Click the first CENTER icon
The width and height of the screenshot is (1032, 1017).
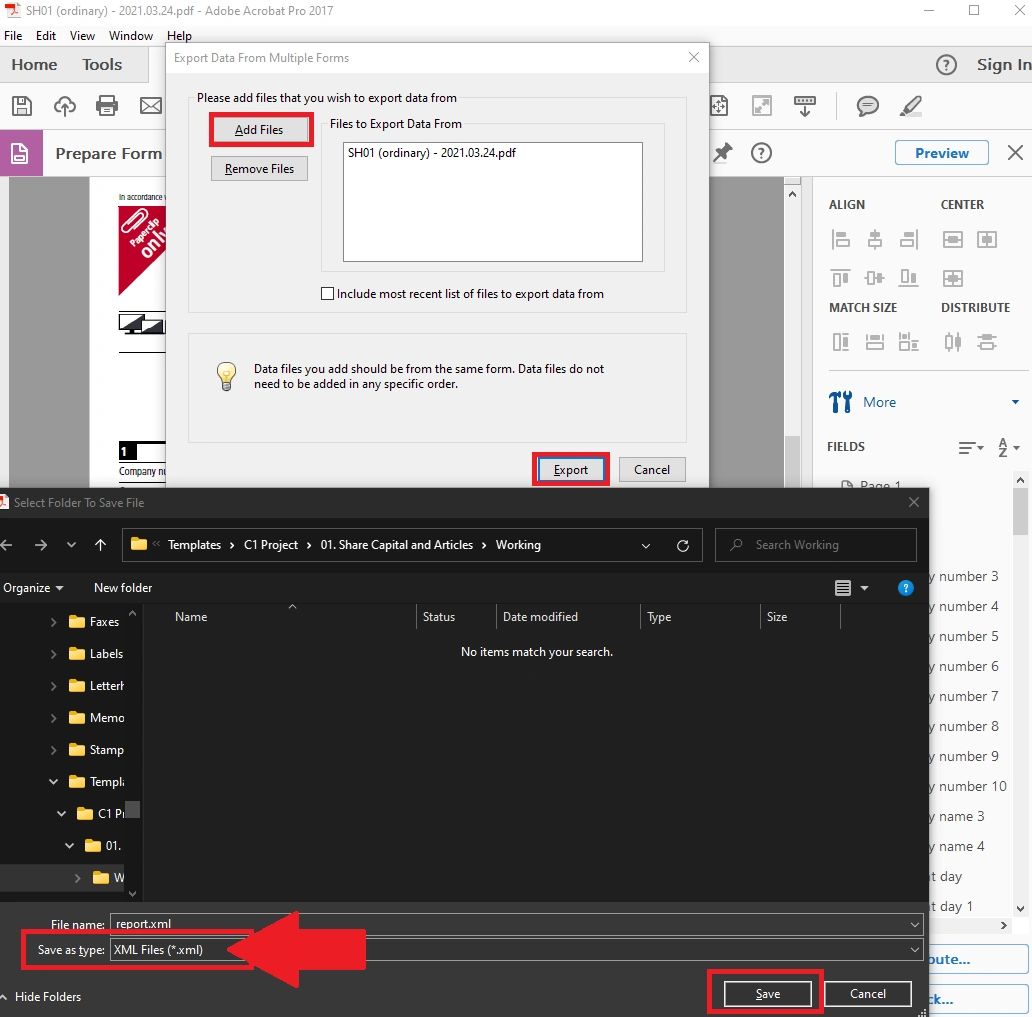tap(952, 240)
